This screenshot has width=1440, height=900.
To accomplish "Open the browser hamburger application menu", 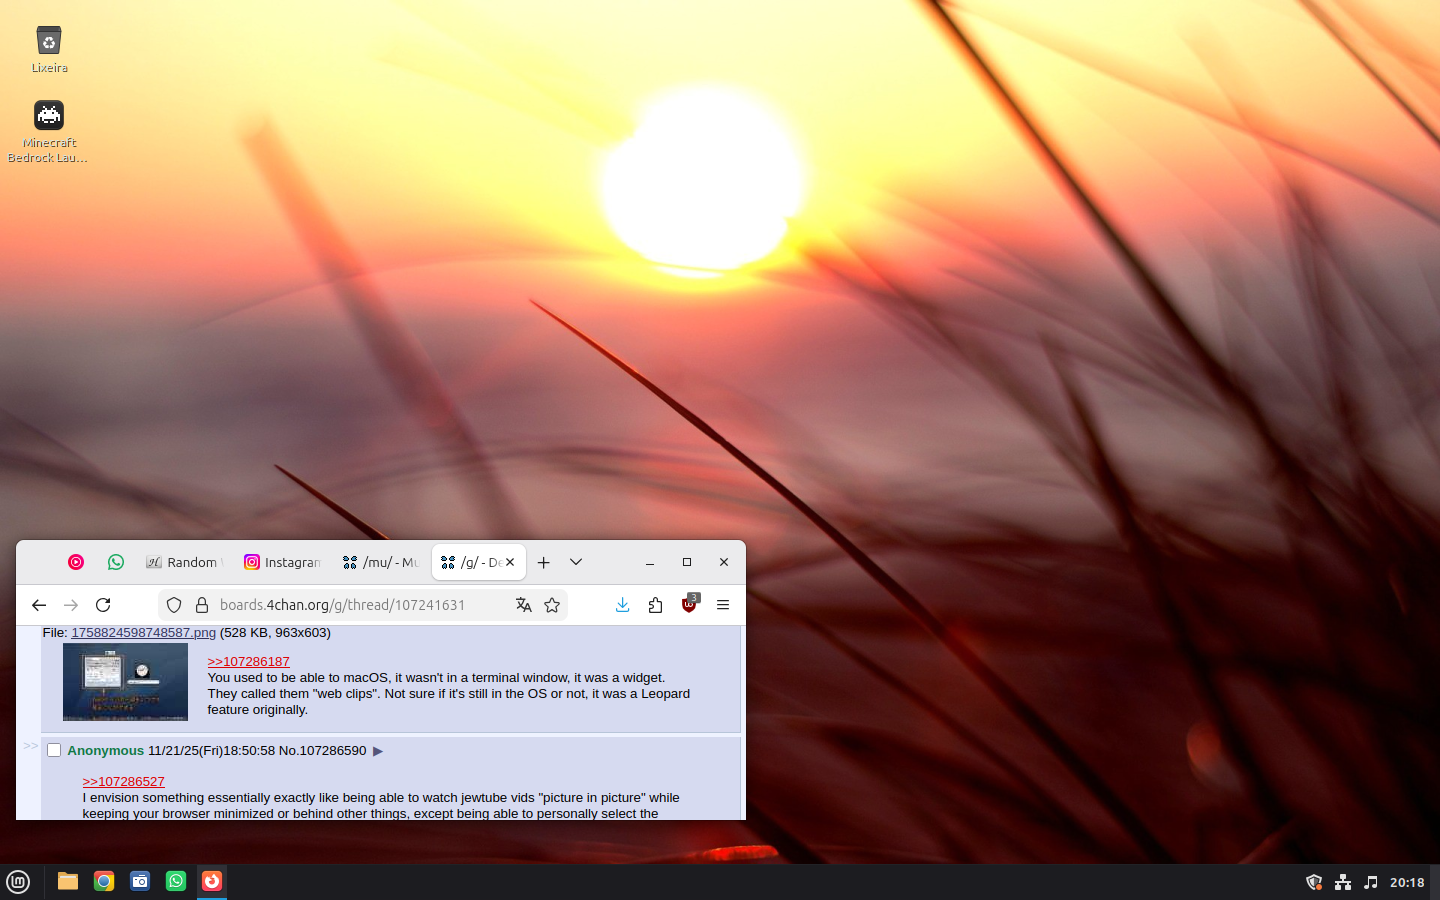I will (723, 605).
